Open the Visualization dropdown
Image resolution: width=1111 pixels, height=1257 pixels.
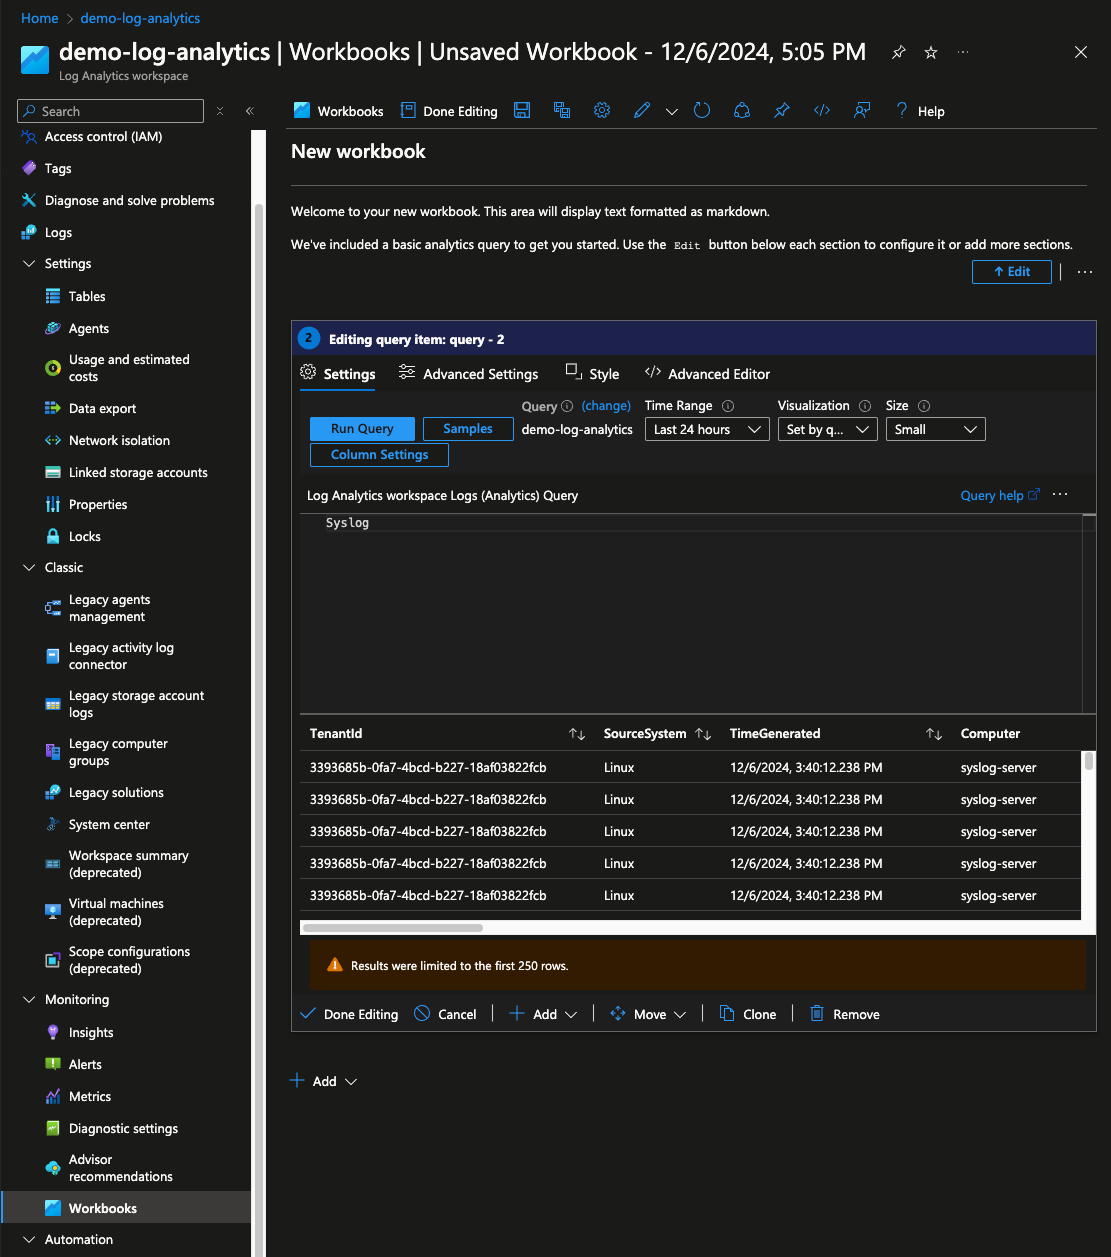pos(827,430)
